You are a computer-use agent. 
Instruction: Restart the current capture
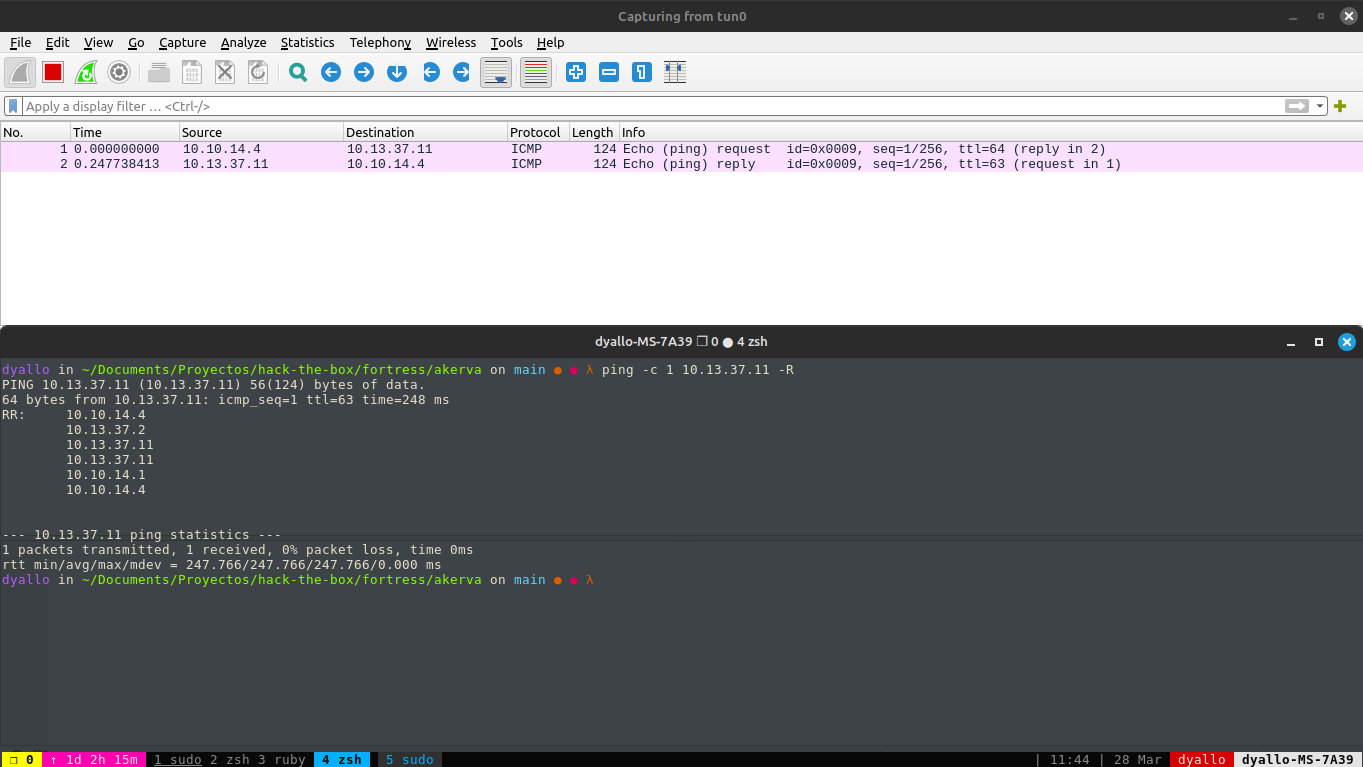click(86, 72)
